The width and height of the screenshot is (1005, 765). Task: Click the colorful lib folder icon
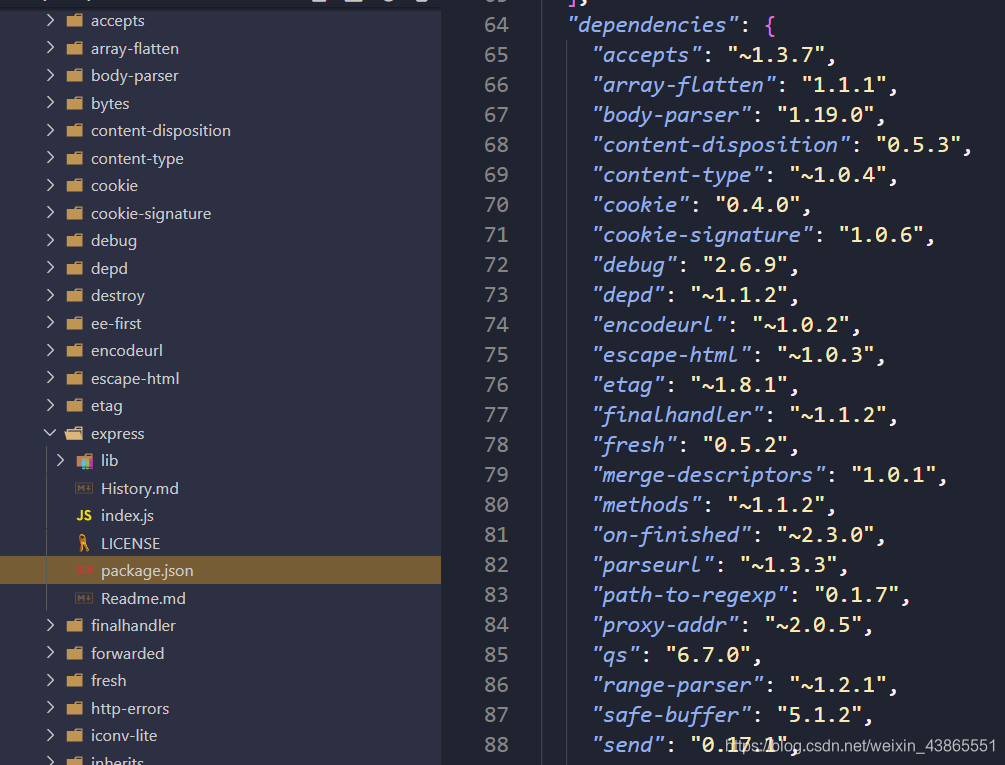(85, 461)
